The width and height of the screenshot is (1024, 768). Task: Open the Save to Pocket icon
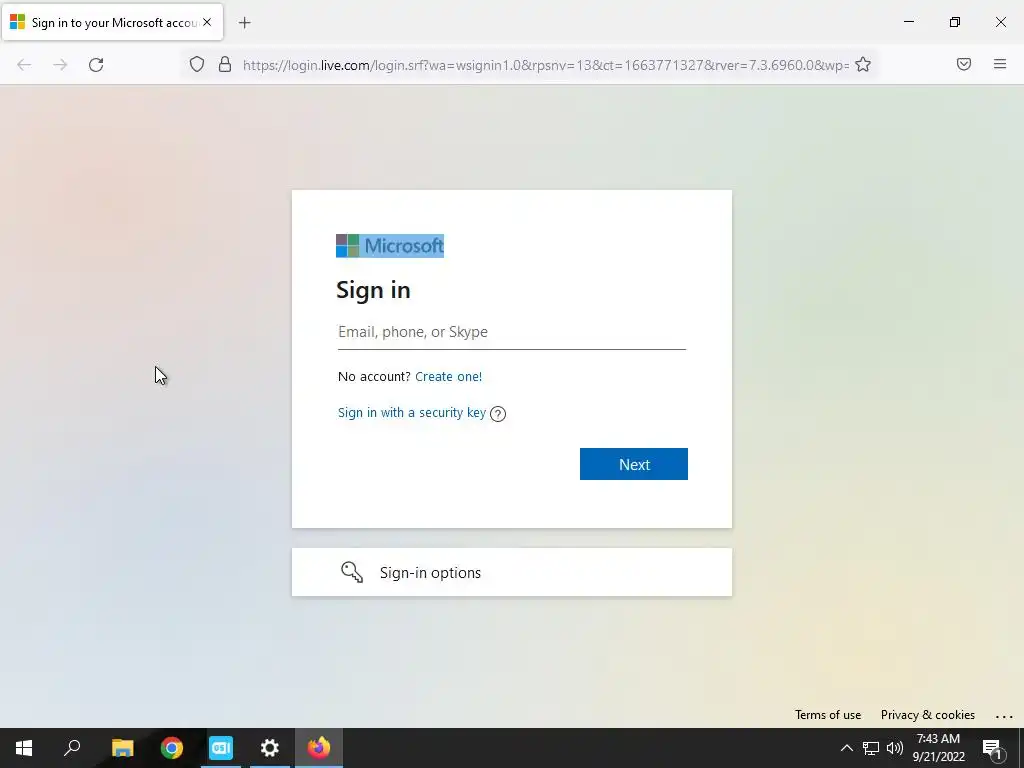click(964, 64)
